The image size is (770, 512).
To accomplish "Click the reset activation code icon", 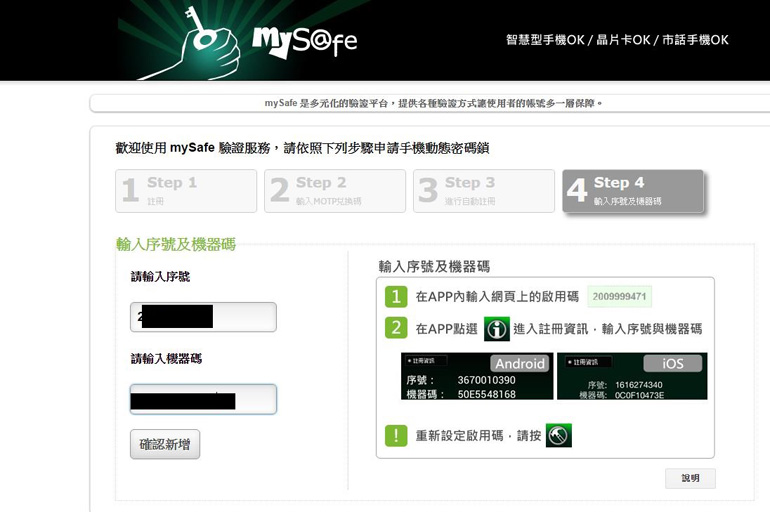I will point(559,435).
